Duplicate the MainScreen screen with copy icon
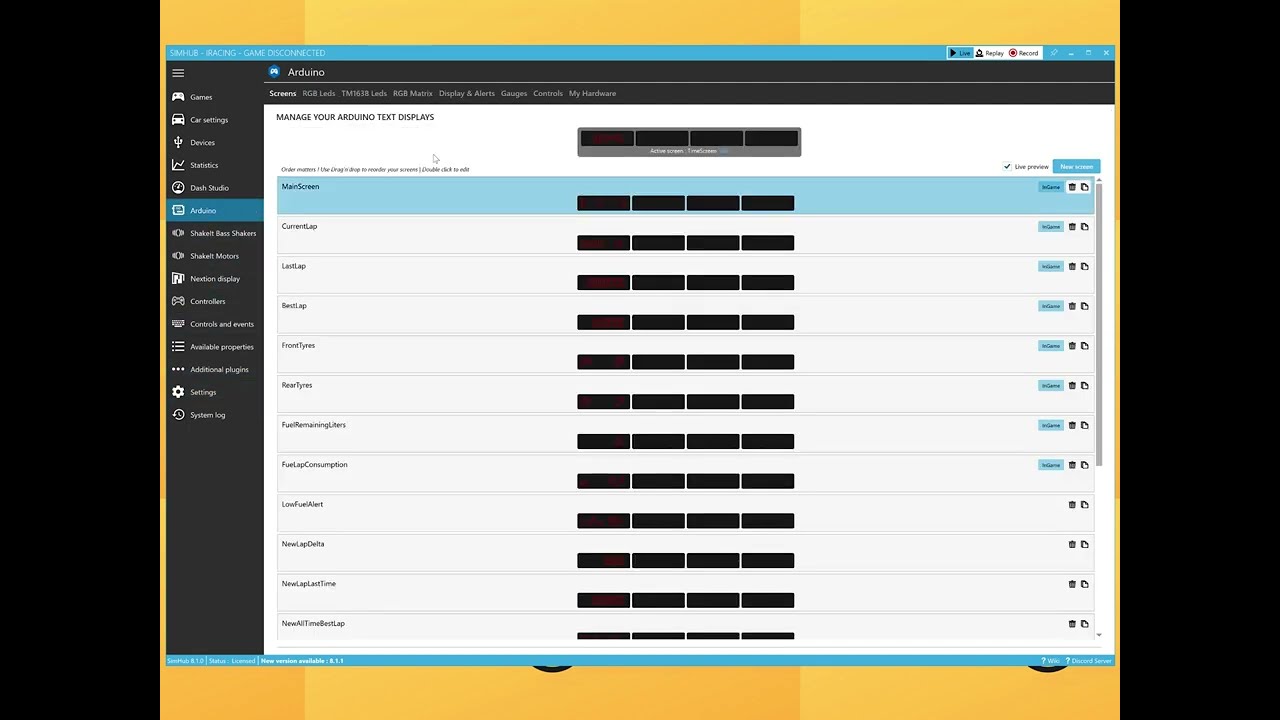 tap(1084, 187)
